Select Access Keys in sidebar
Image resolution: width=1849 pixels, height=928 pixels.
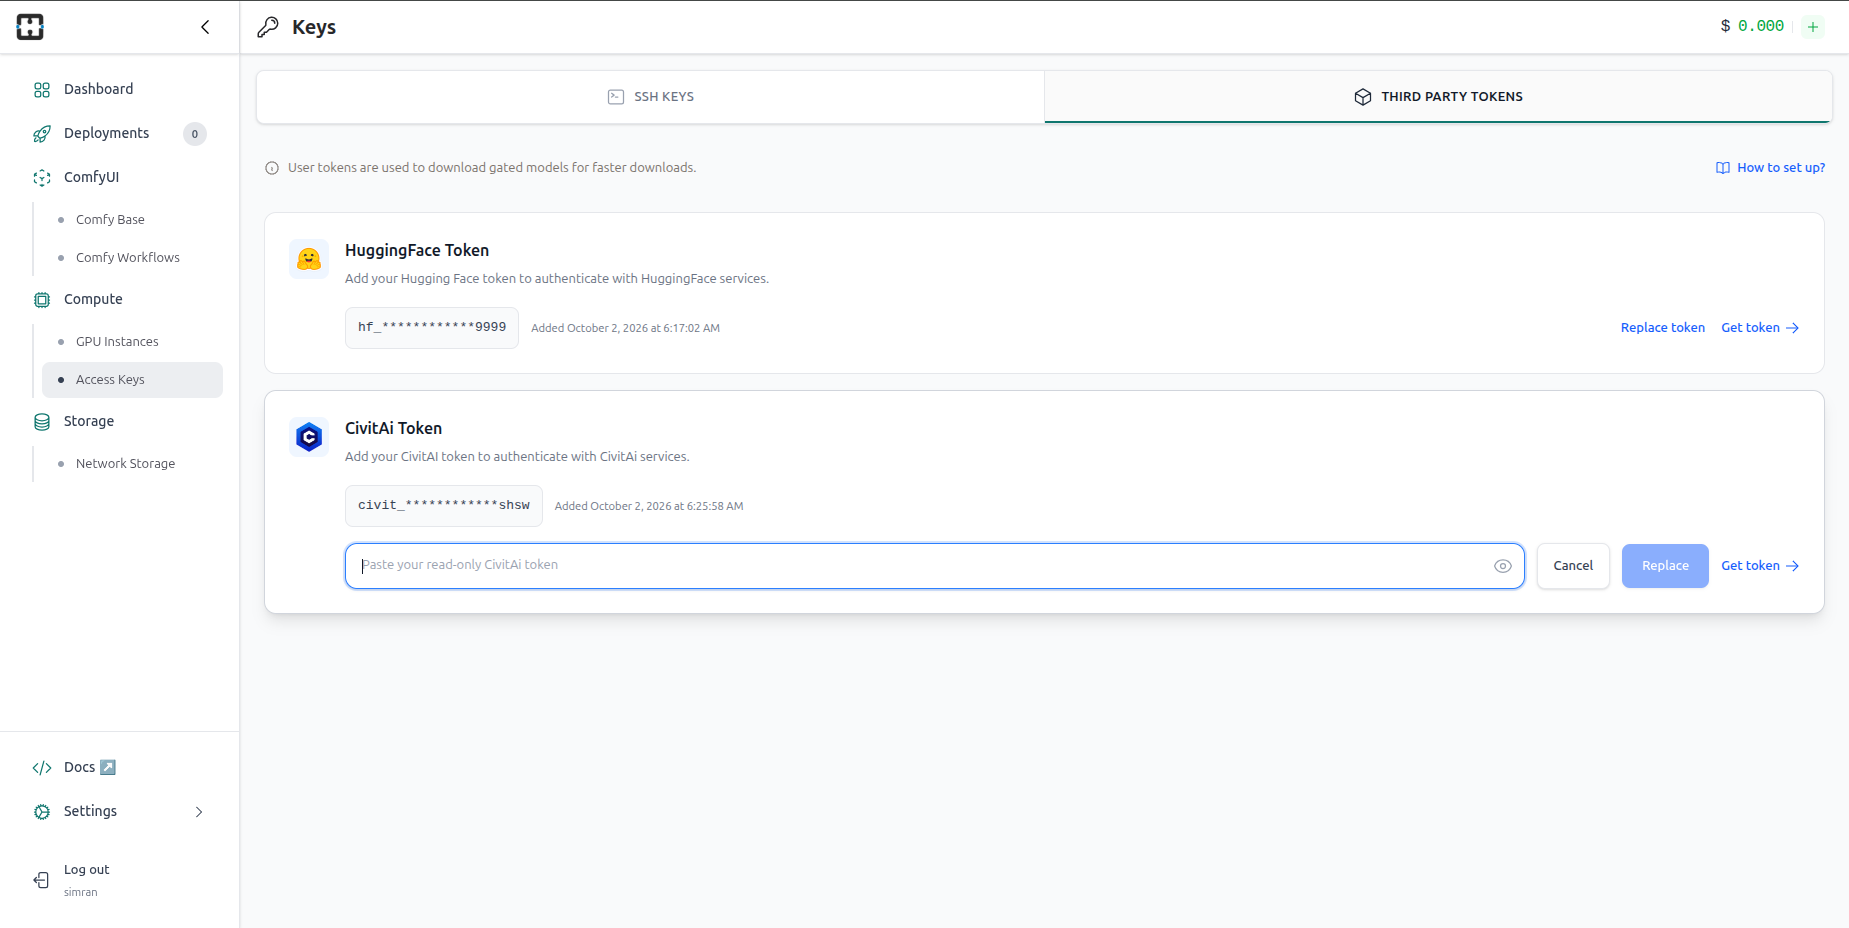click(x=132, y=380)
